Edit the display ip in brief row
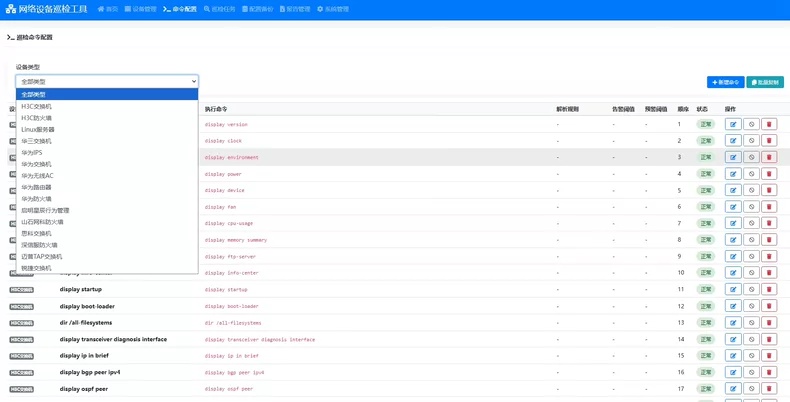The width and height of the screenshot is (790, 402). (x=733, y=356)
